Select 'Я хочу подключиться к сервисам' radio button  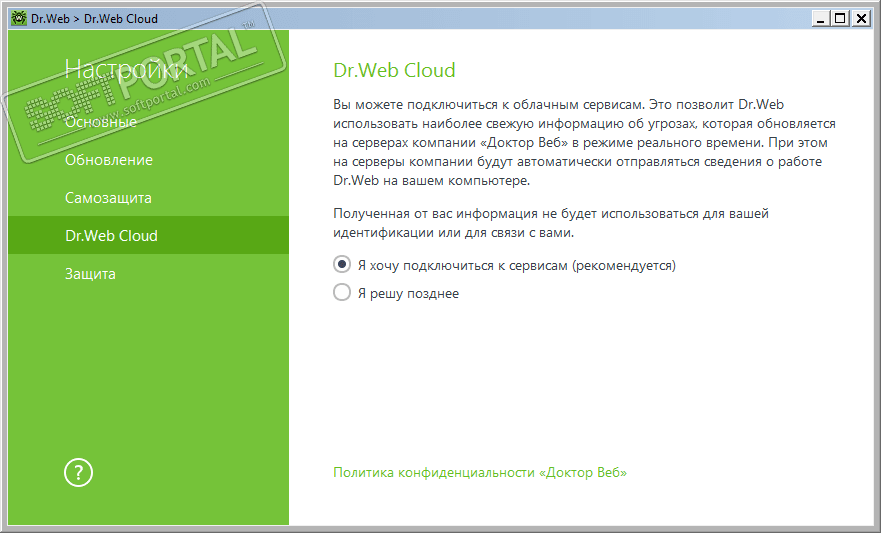click(342, 264)
